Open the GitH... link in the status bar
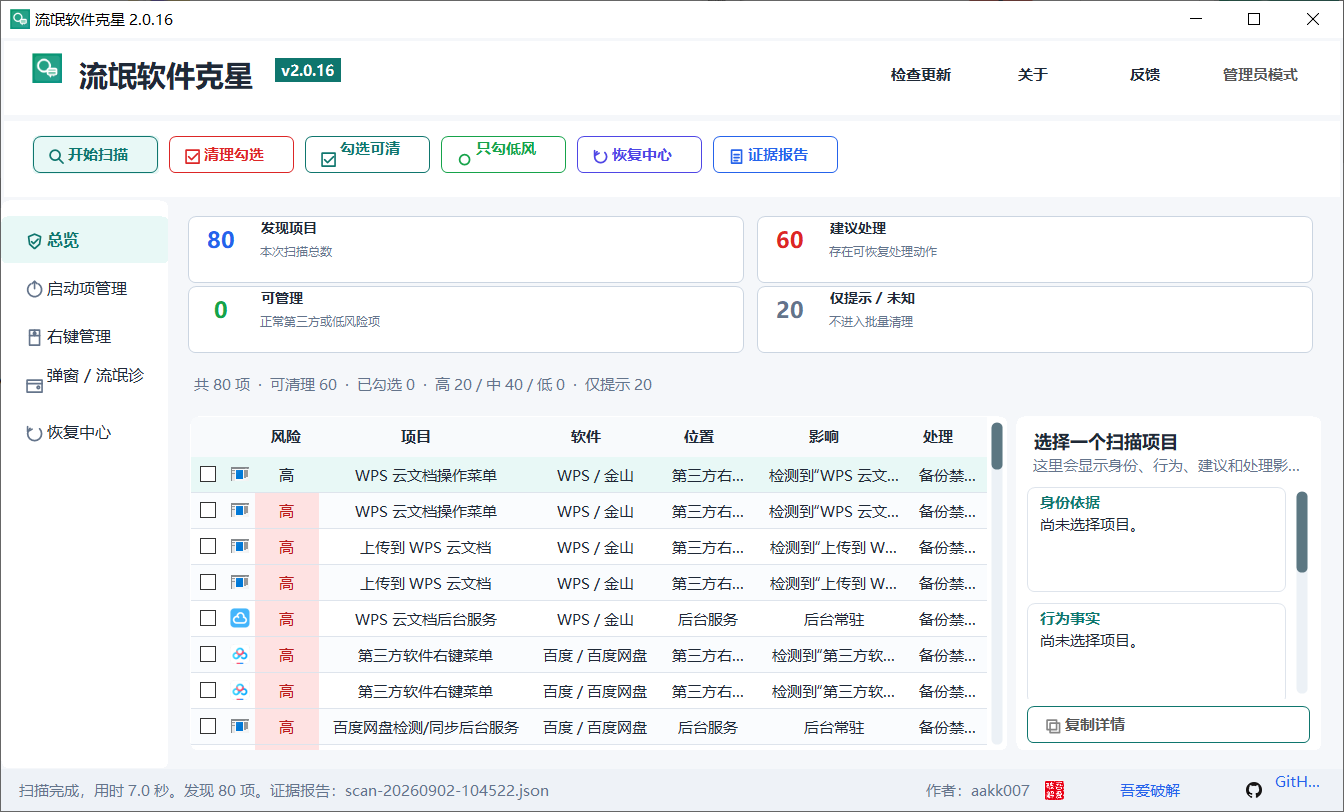This screenshot has width=1344, height=812. coord(1297,782)
